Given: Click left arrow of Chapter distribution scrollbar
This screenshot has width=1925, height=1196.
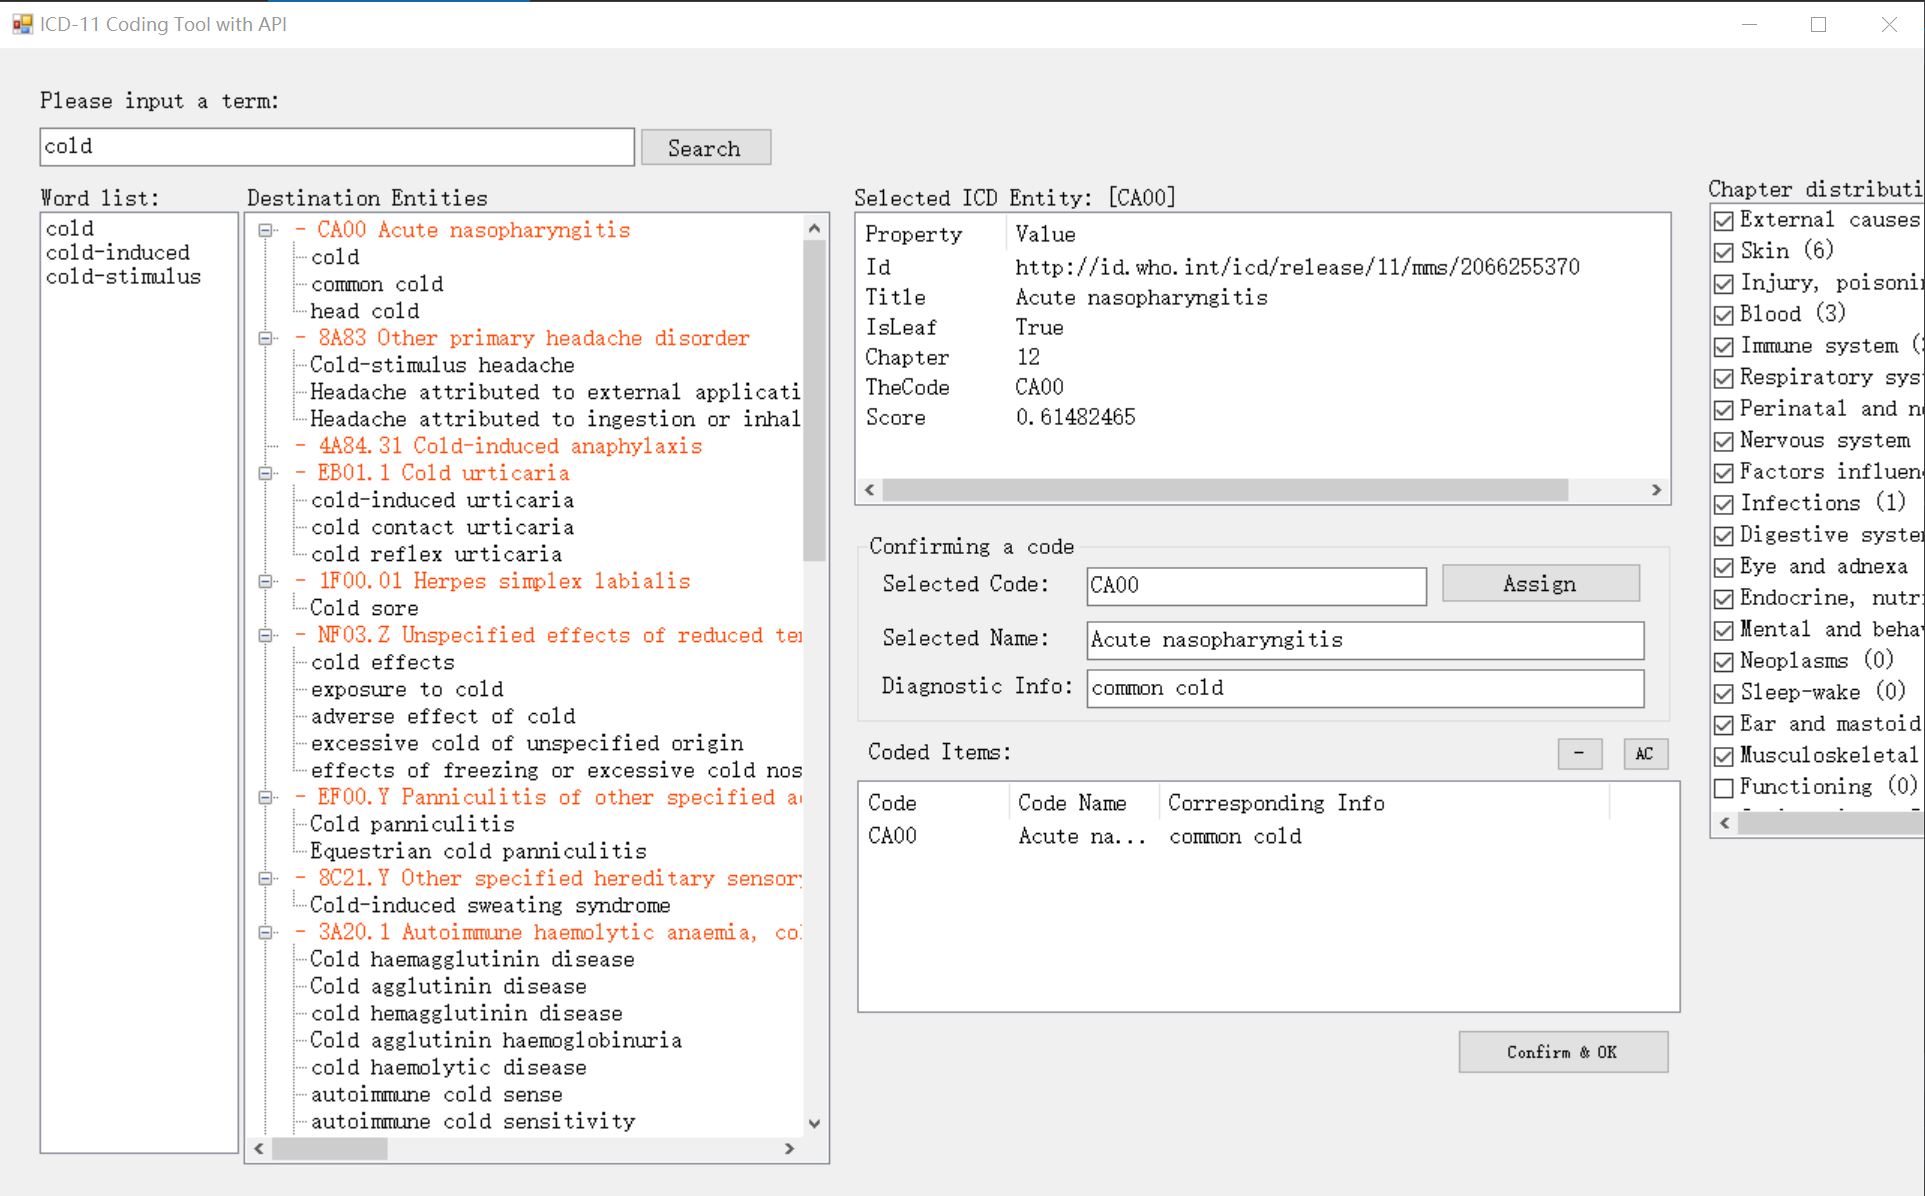Looking at the screenshot, I should pyautogui.click(x=1725, y=823).
